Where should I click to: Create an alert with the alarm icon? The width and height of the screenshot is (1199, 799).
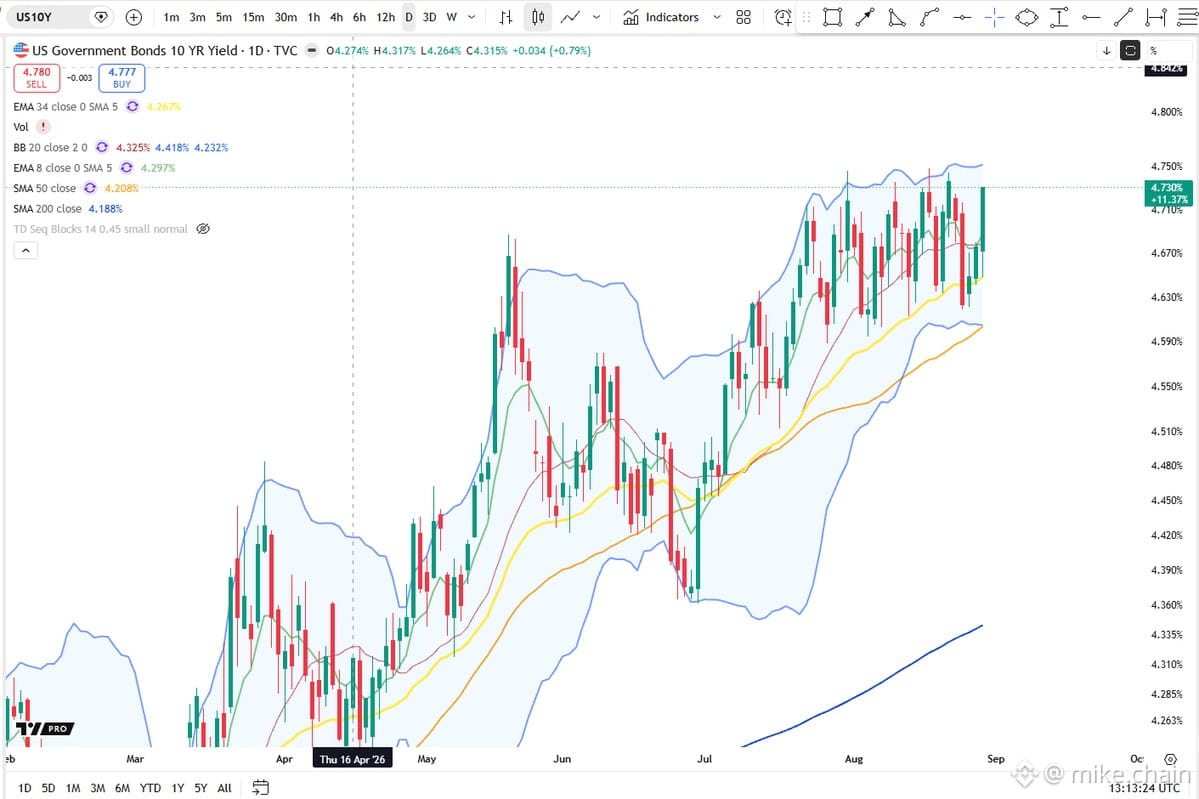783,17
